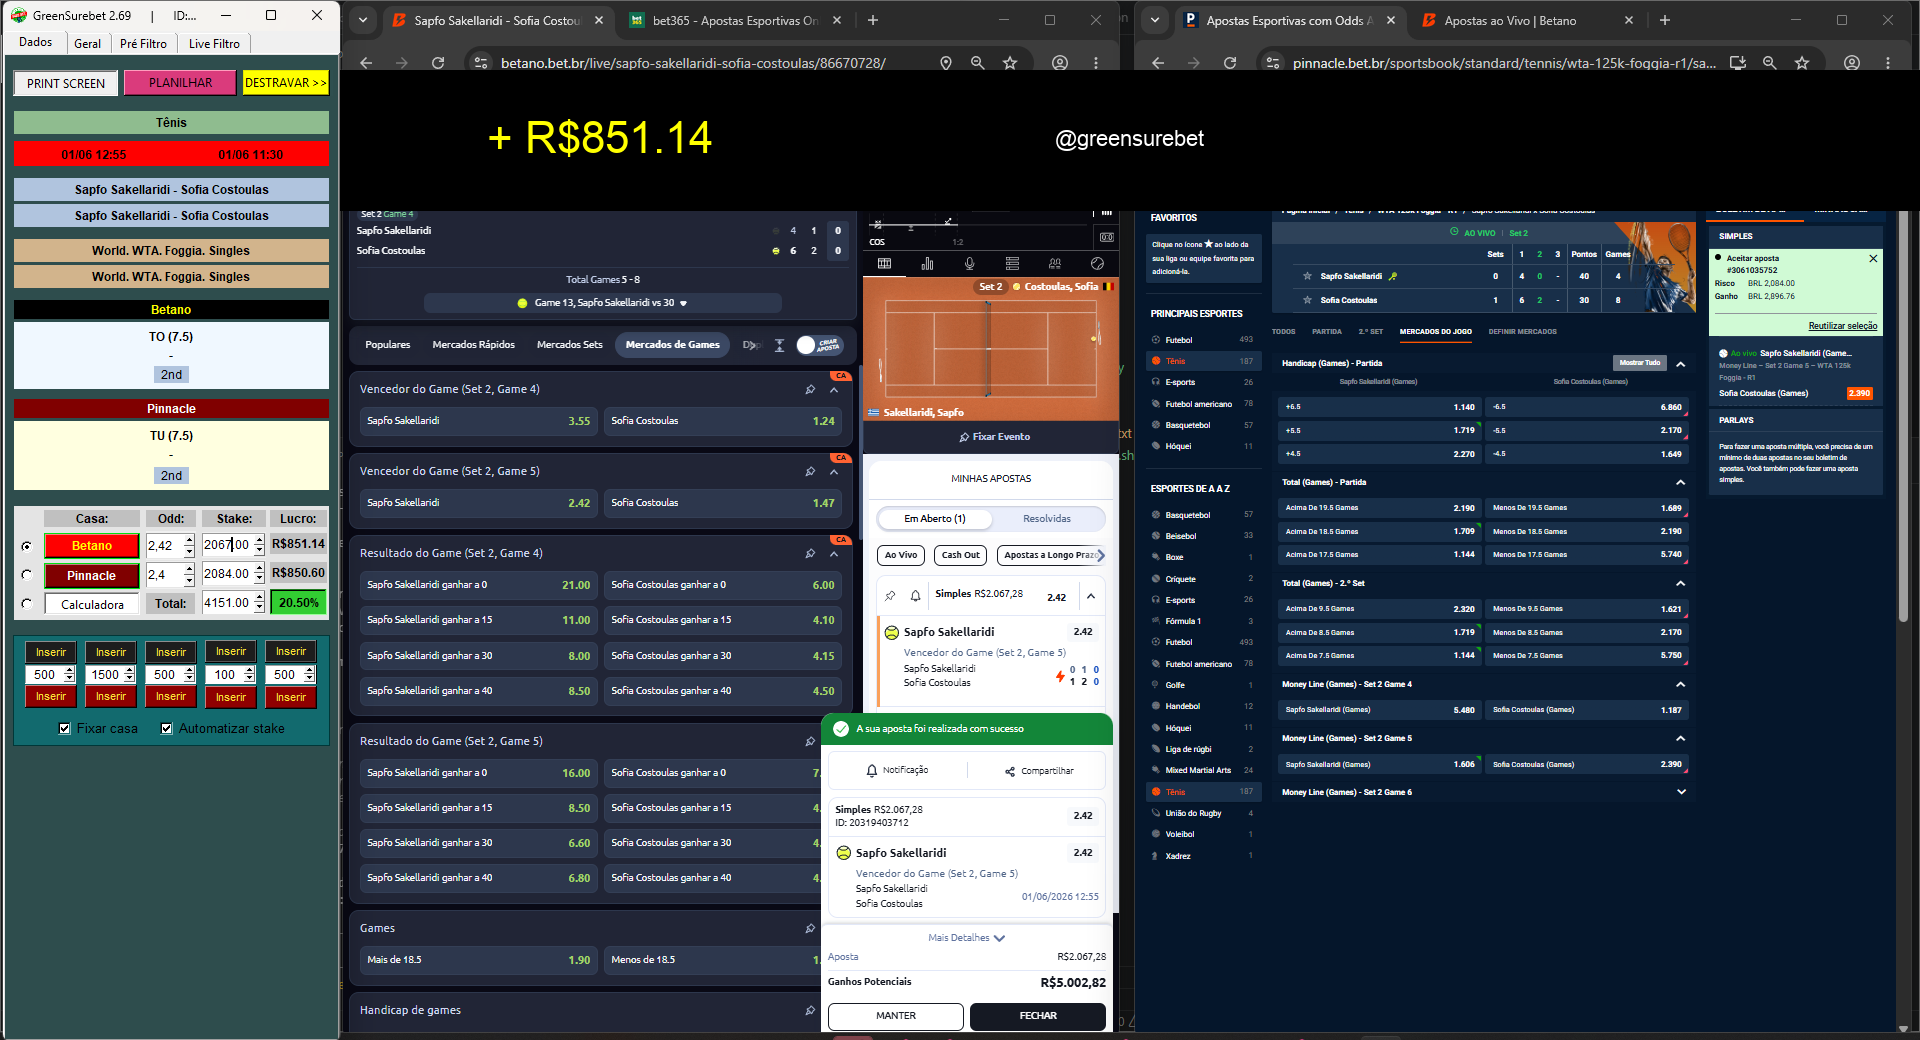
Task: Toggle the Automatizar stake checkbox
Action: click(x=167, y=728)
